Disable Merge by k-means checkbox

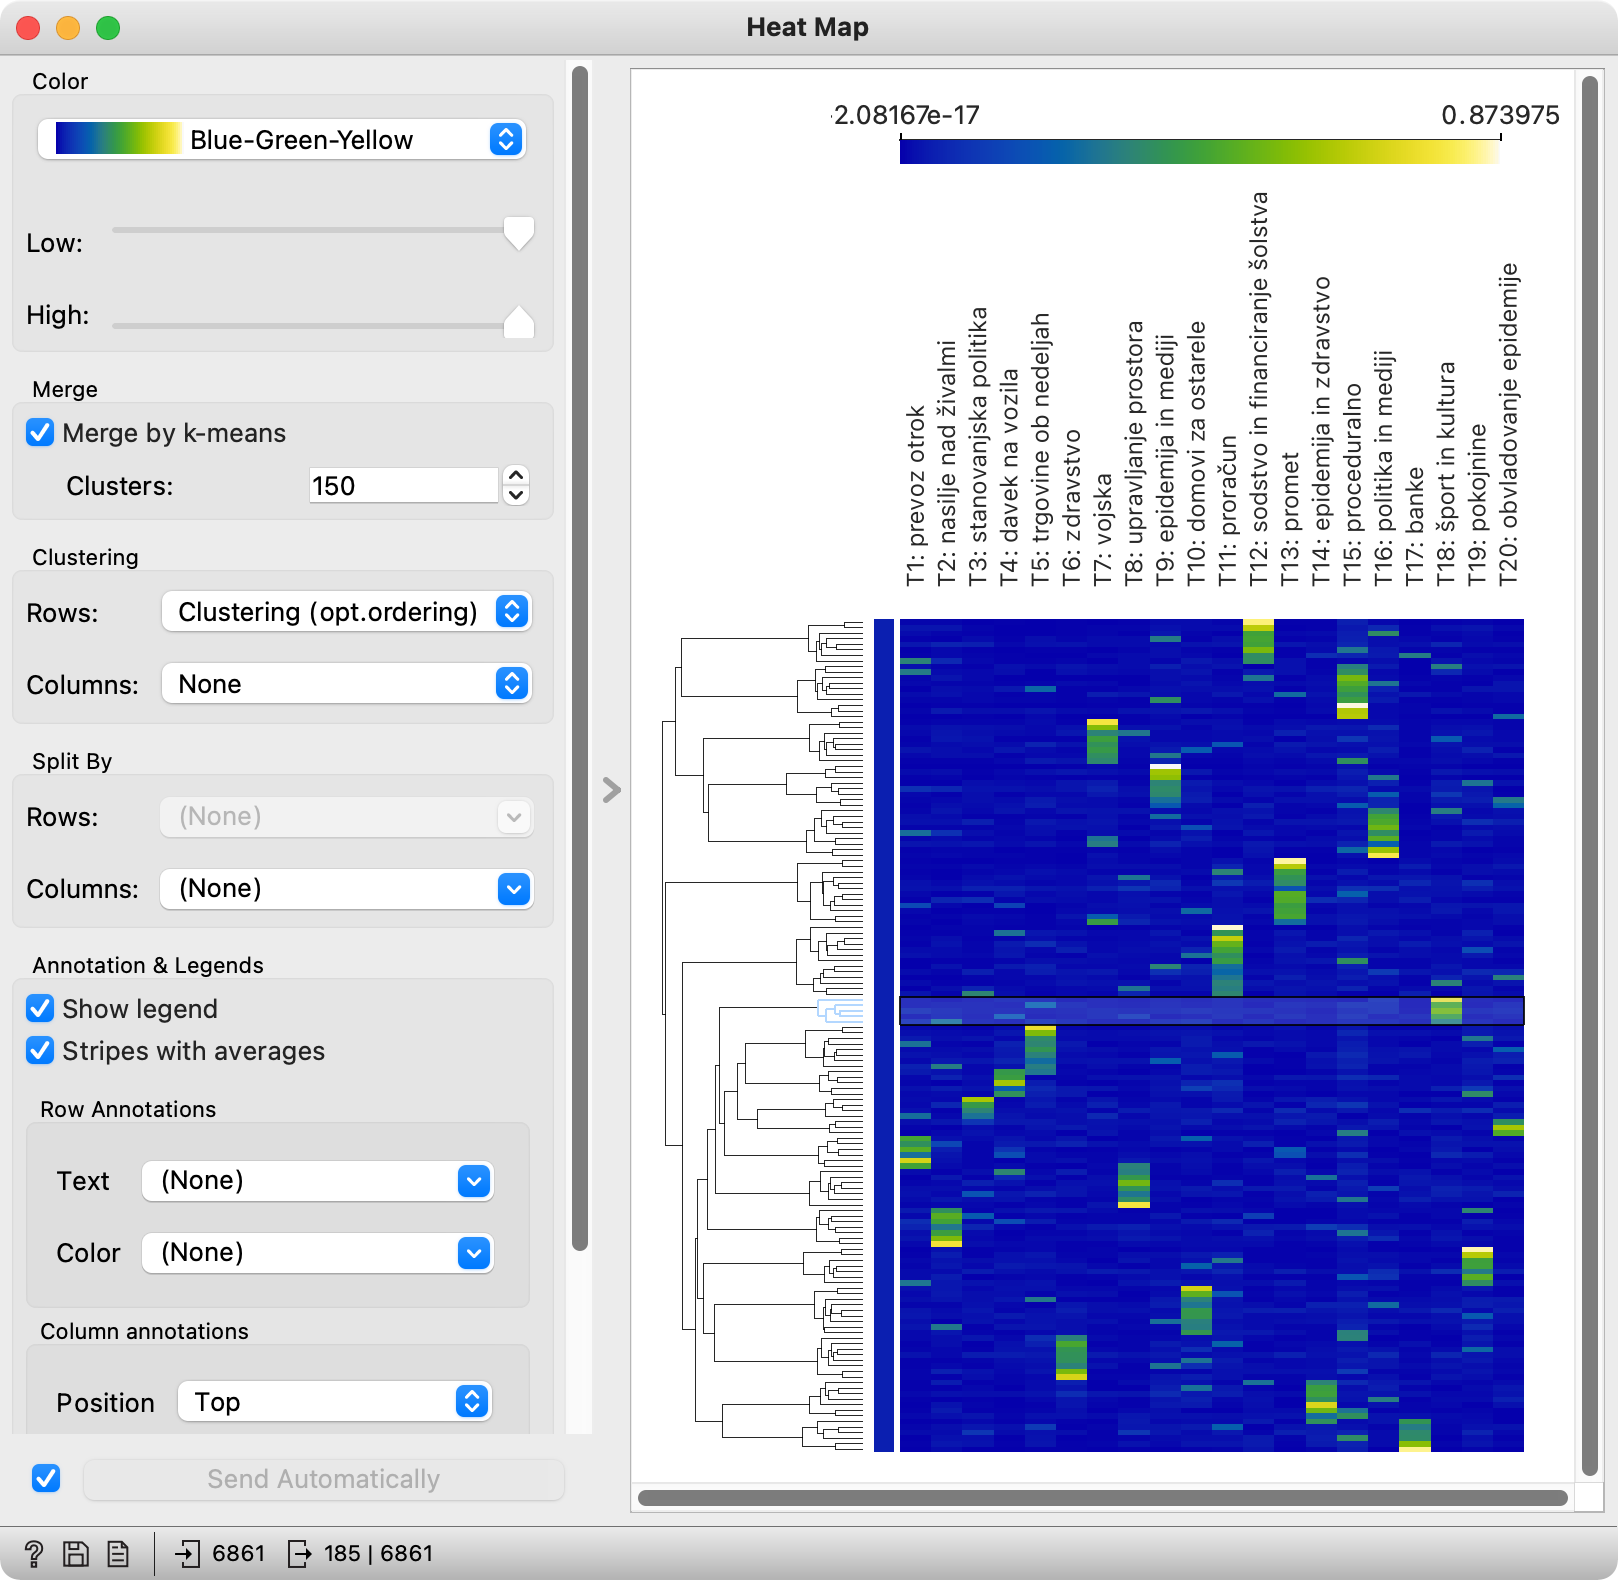click(x=41, y=433)
